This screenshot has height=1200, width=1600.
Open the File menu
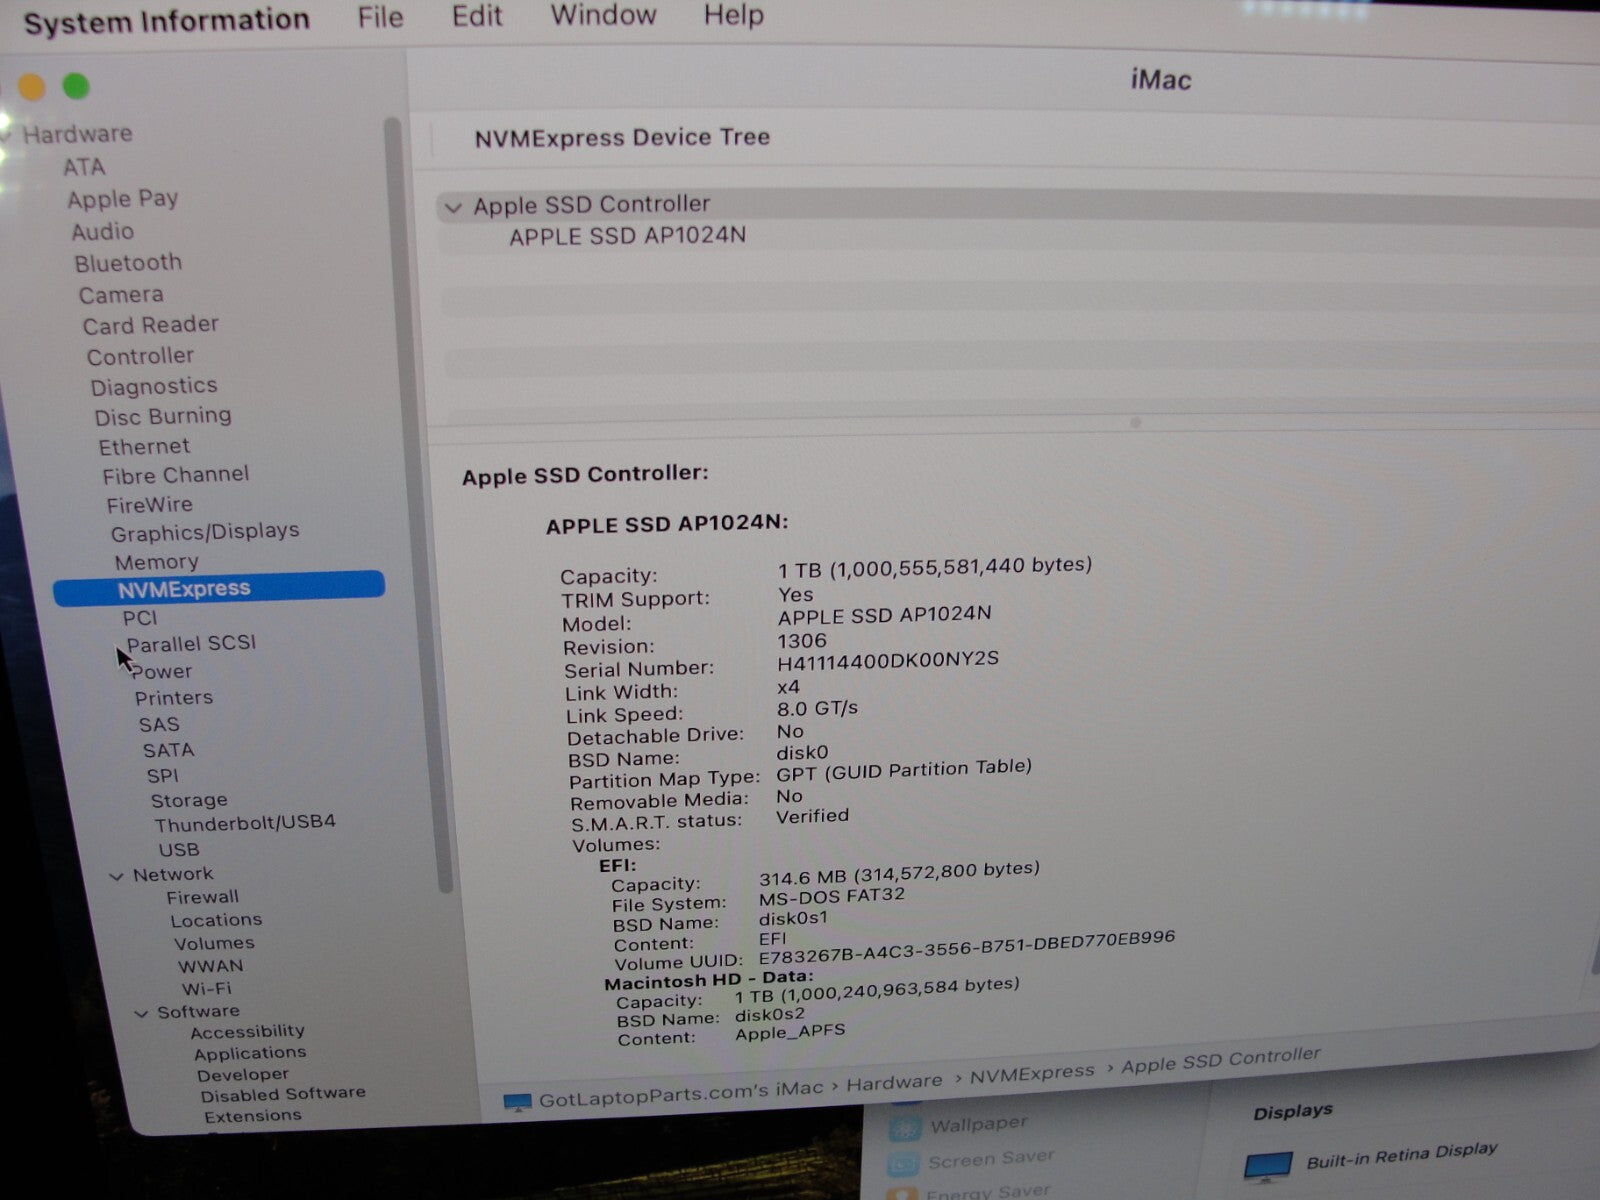click(380, 17)
